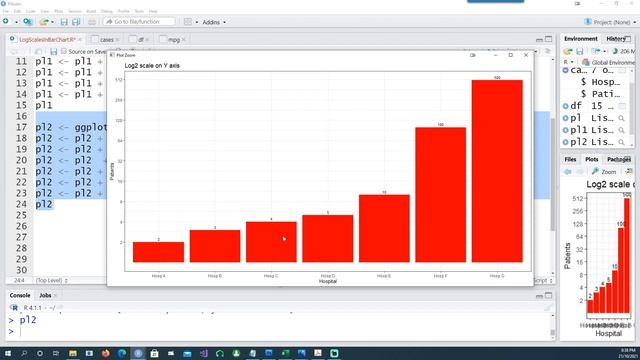Click the Windows Start button

click(x=7, y=353)
